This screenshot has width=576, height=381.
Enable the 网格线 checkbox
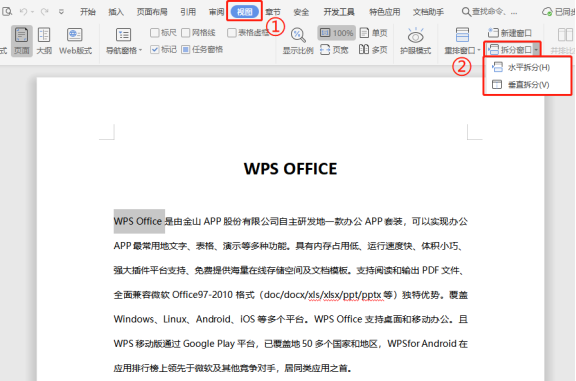coord(186,33)
